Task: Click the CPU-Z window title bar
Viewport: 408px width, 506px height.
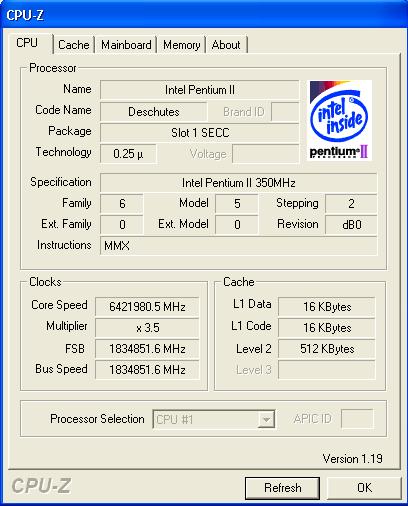Action: click(204, 15)
